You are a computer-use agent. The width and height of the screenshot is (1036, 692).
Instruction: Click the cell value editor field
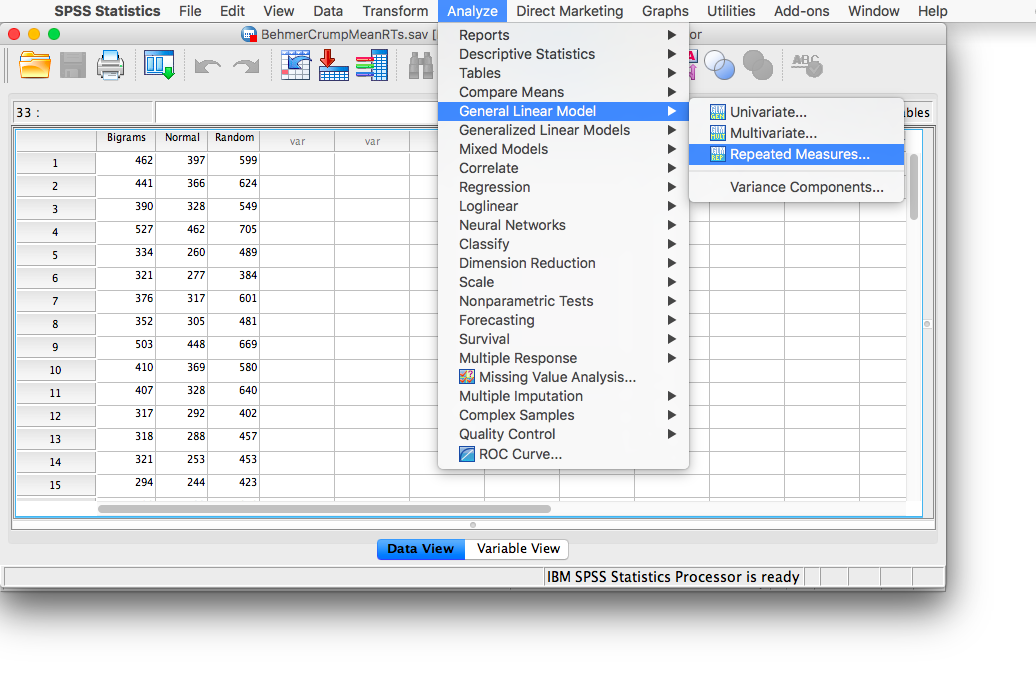tap(296, 112)
